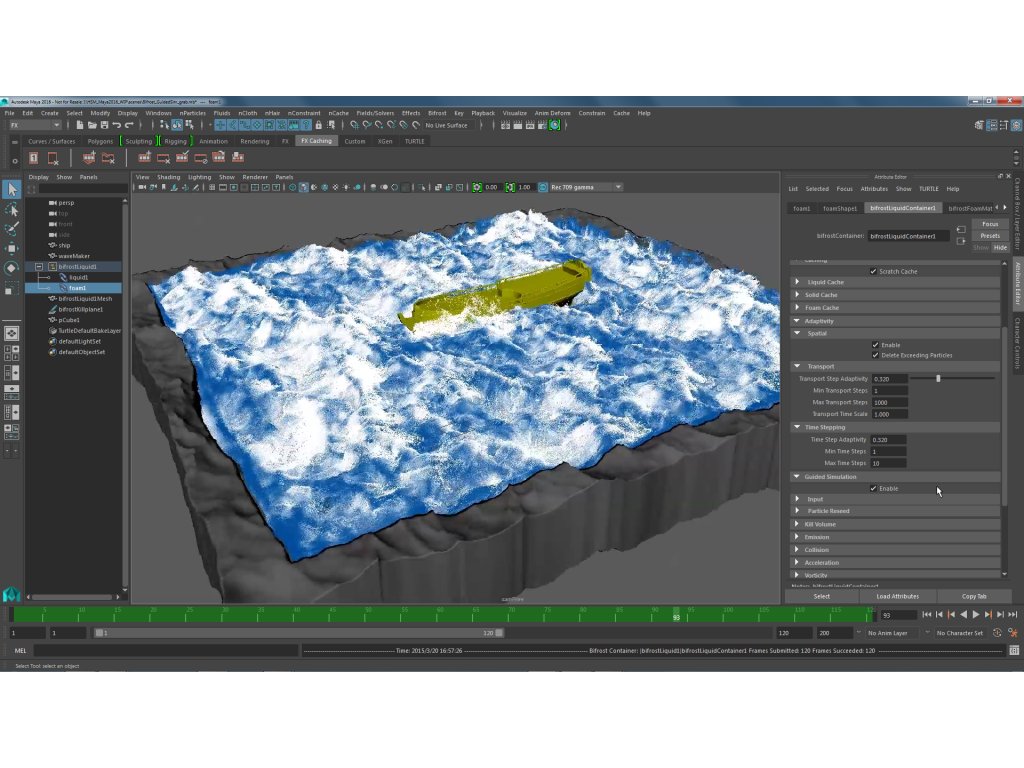This screenshot has height=768, width=1024.
Task: Open the Bifrost menu
Action: [437, 113]
